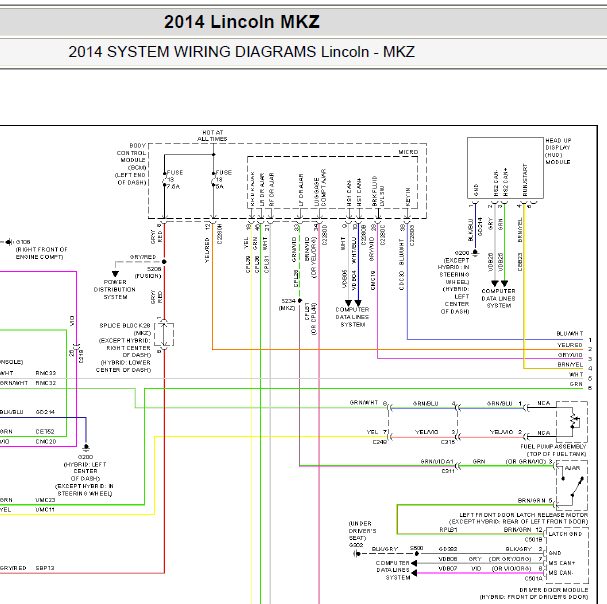The height and width of the screenshot is (604, 607).
Task: Click the 'RPL81' circuit label
Action: coord(448,529)
